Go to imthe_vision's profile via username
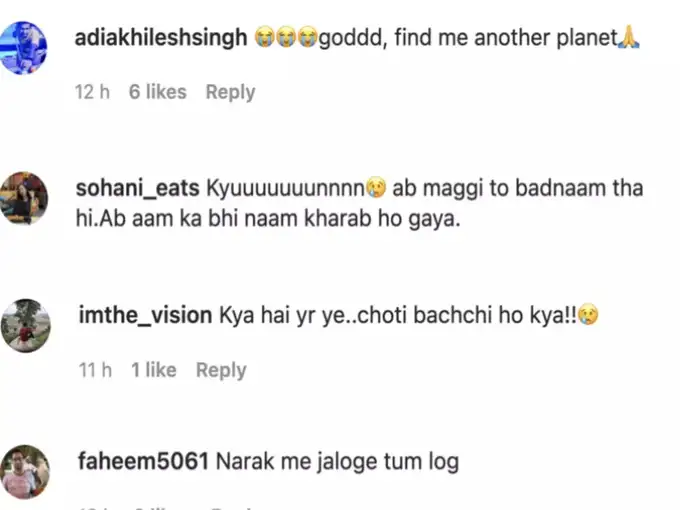The height and width of the screenshot is (510, 680). 144,315
